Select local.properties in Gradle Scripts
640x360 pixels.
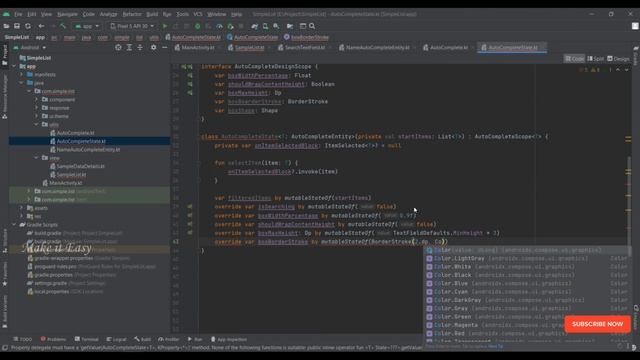pos(65,291)
